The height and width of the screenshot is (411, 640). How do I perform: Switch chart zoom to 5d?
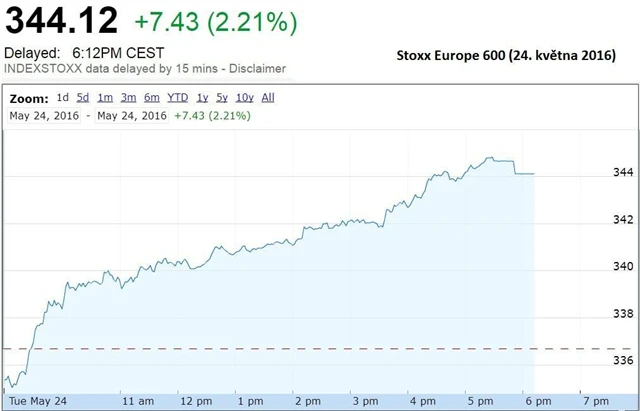click(83, 98)
